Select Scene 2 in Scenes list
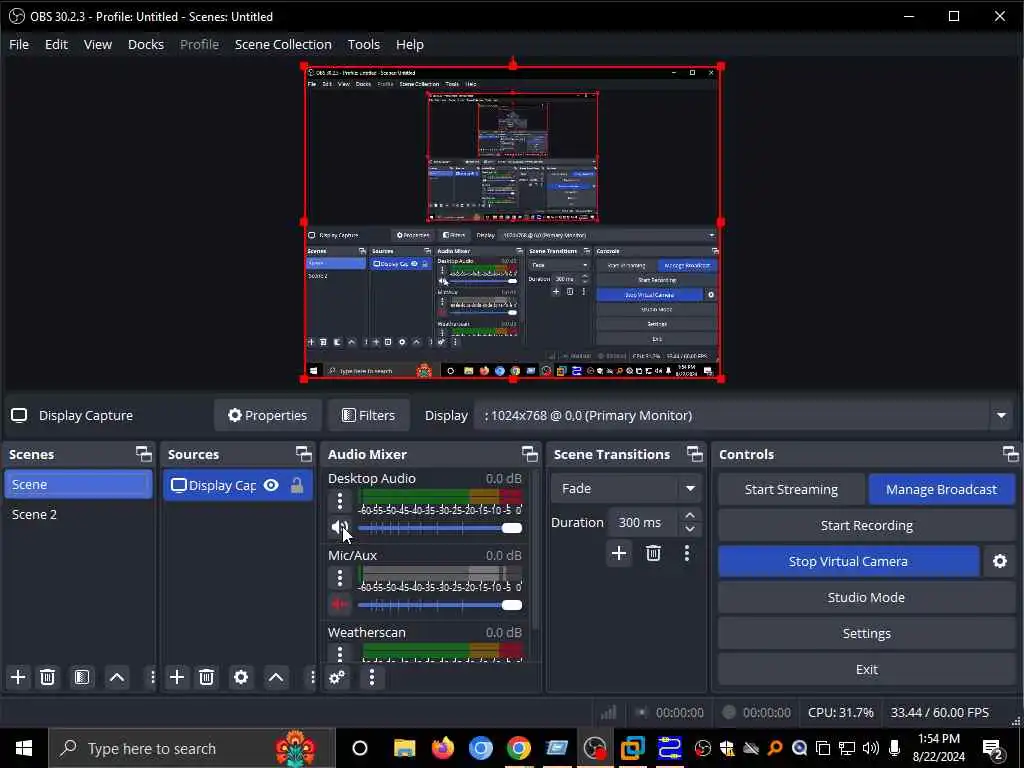The image size is (1024, 768). [x=78, y=515]
